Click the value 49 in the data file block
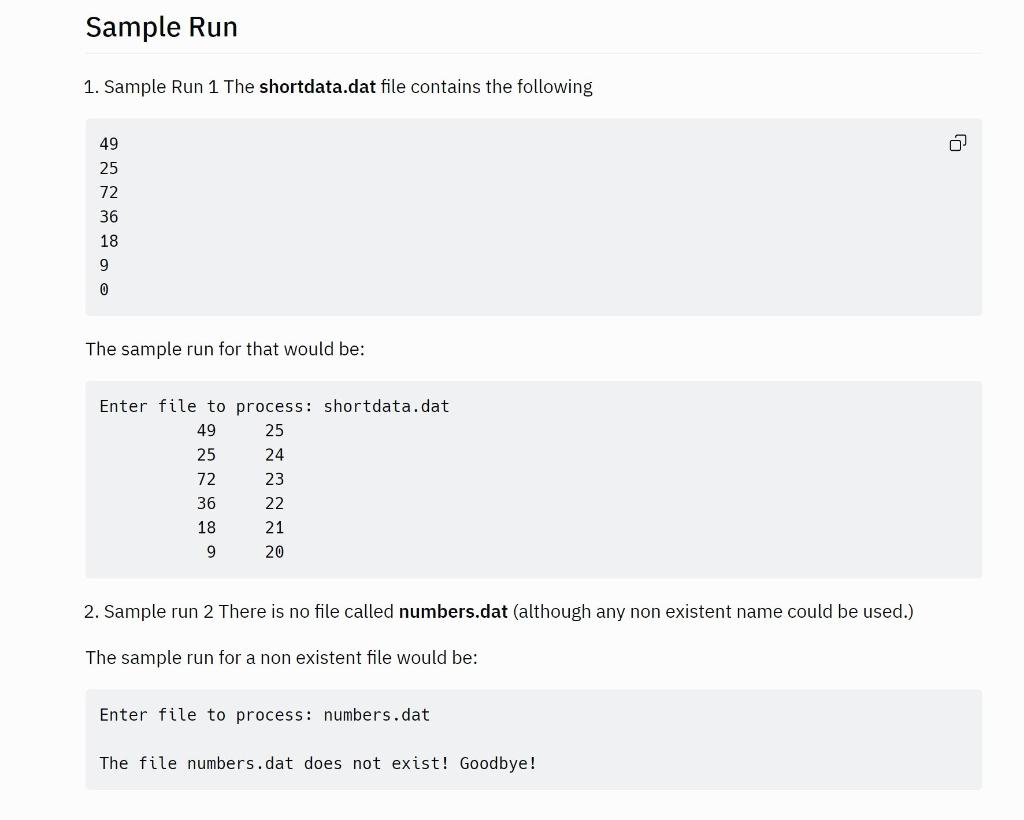Viewport: 1024px width, 820px height. click(109, 144)
